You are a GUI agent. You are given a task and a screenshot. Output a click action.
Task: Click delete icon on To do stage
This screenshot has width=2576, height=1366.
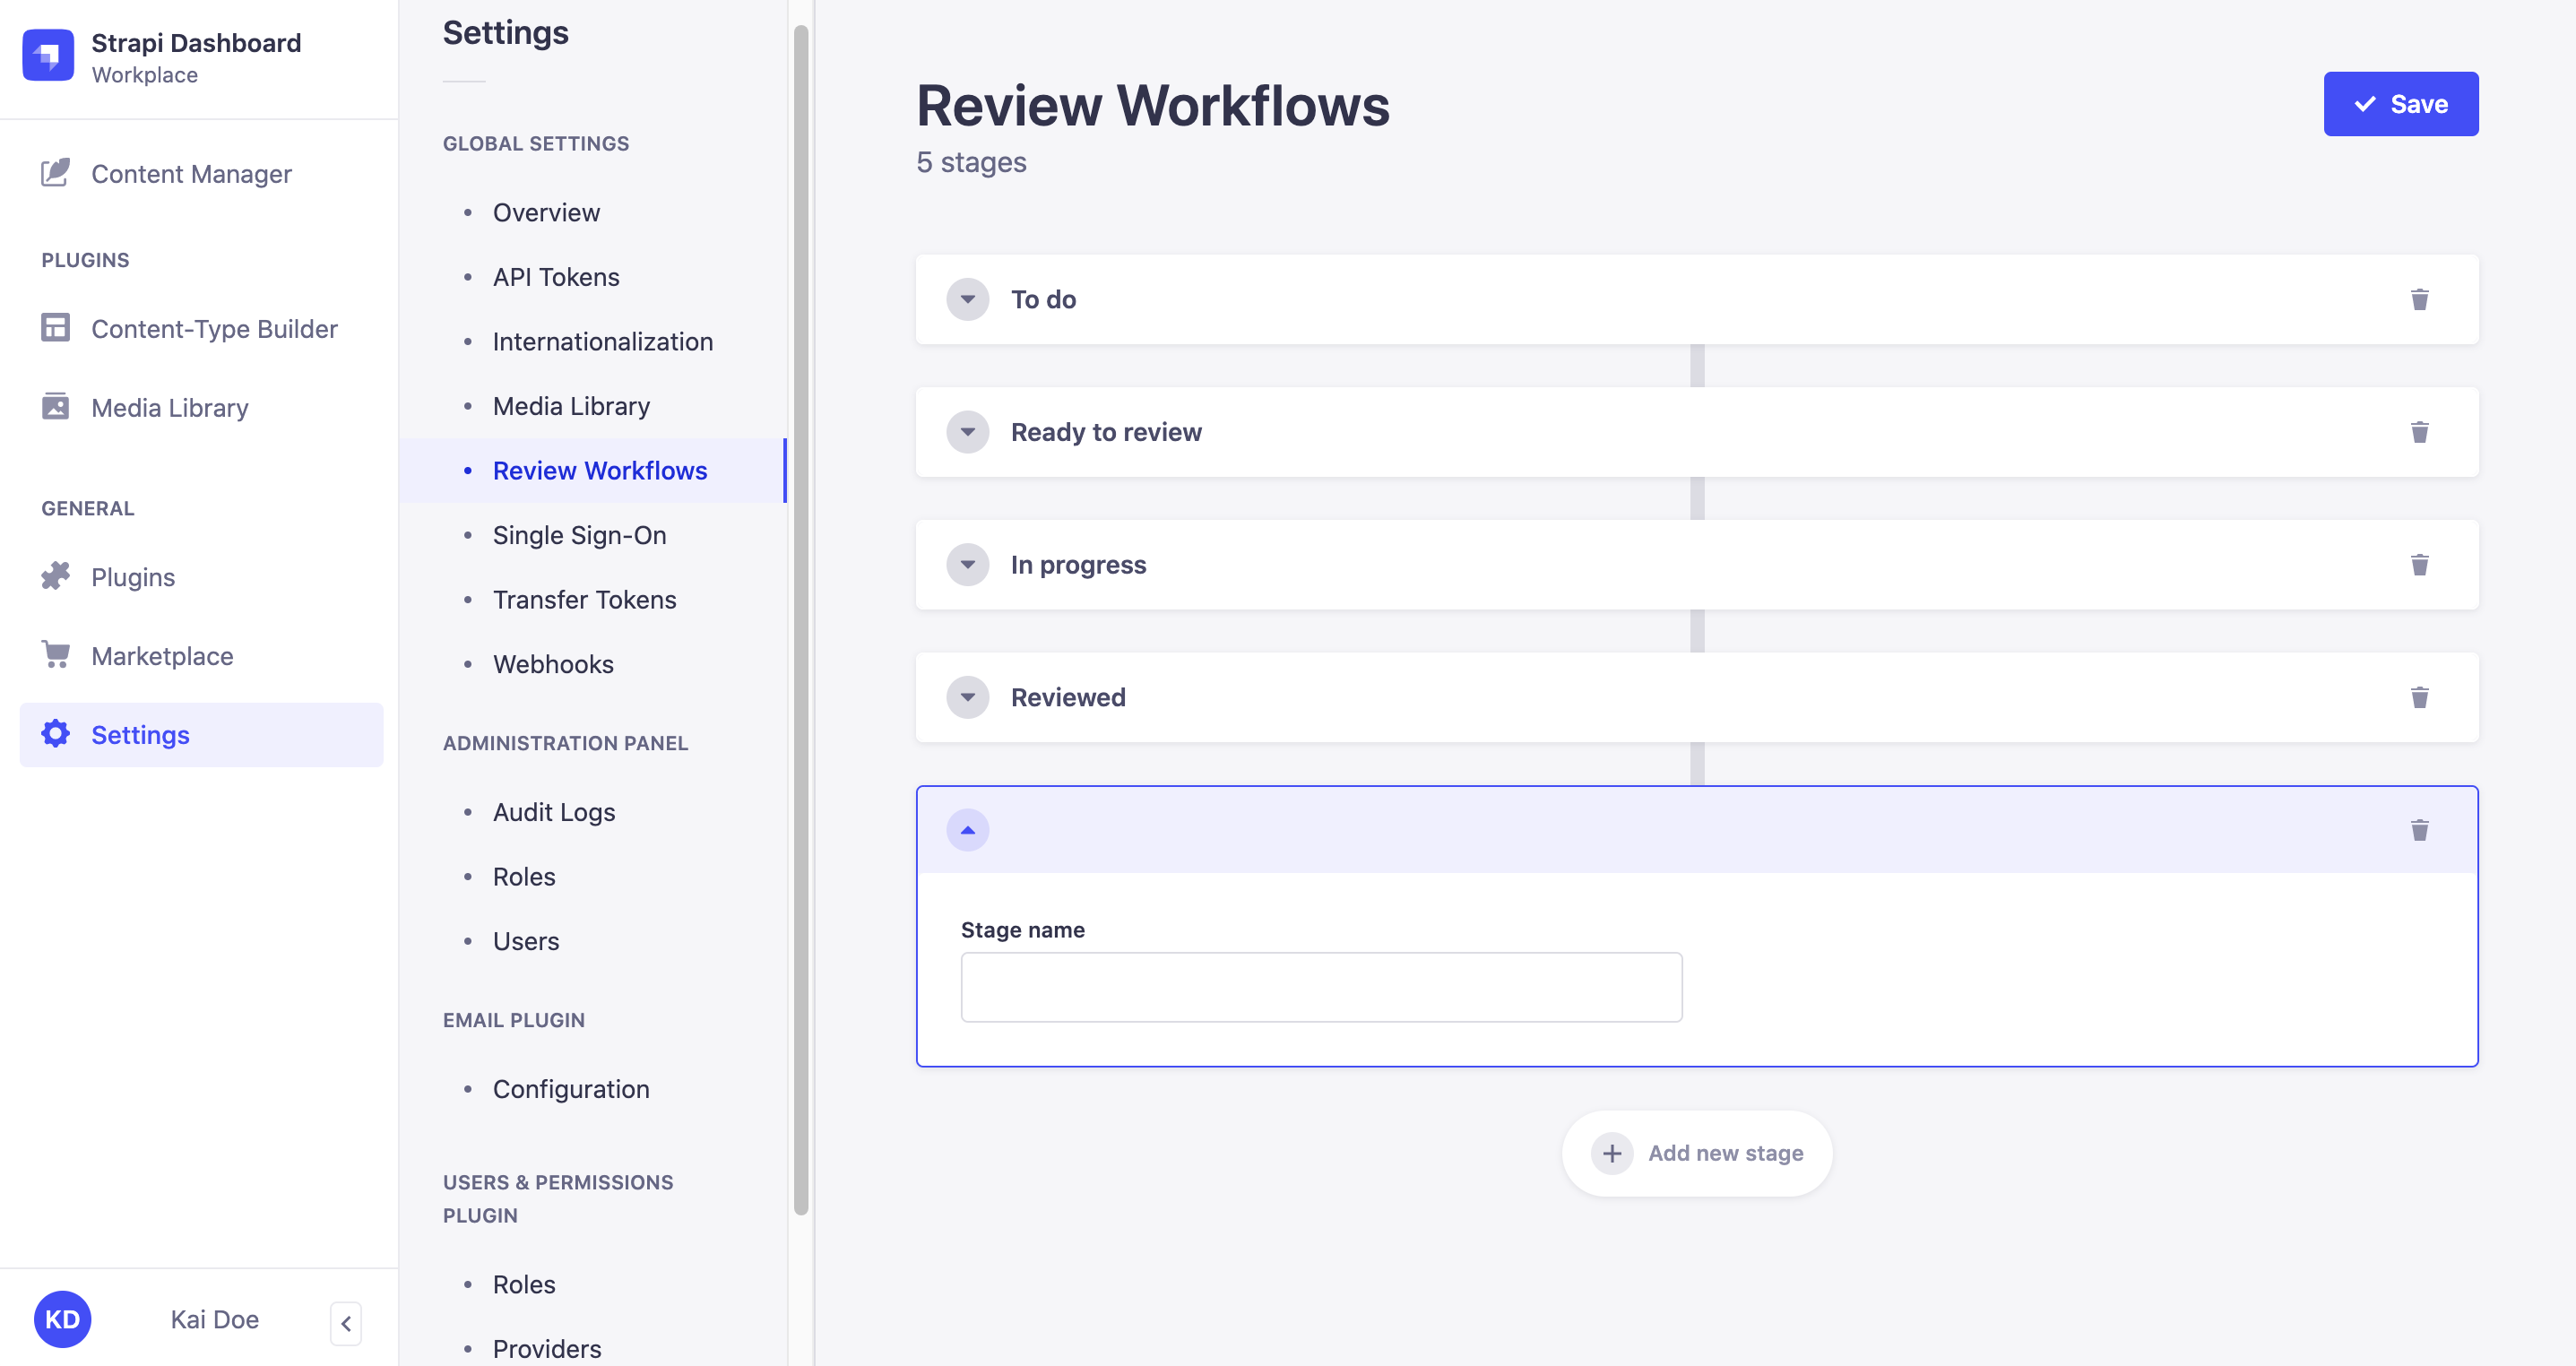[x=2419, y=298]
